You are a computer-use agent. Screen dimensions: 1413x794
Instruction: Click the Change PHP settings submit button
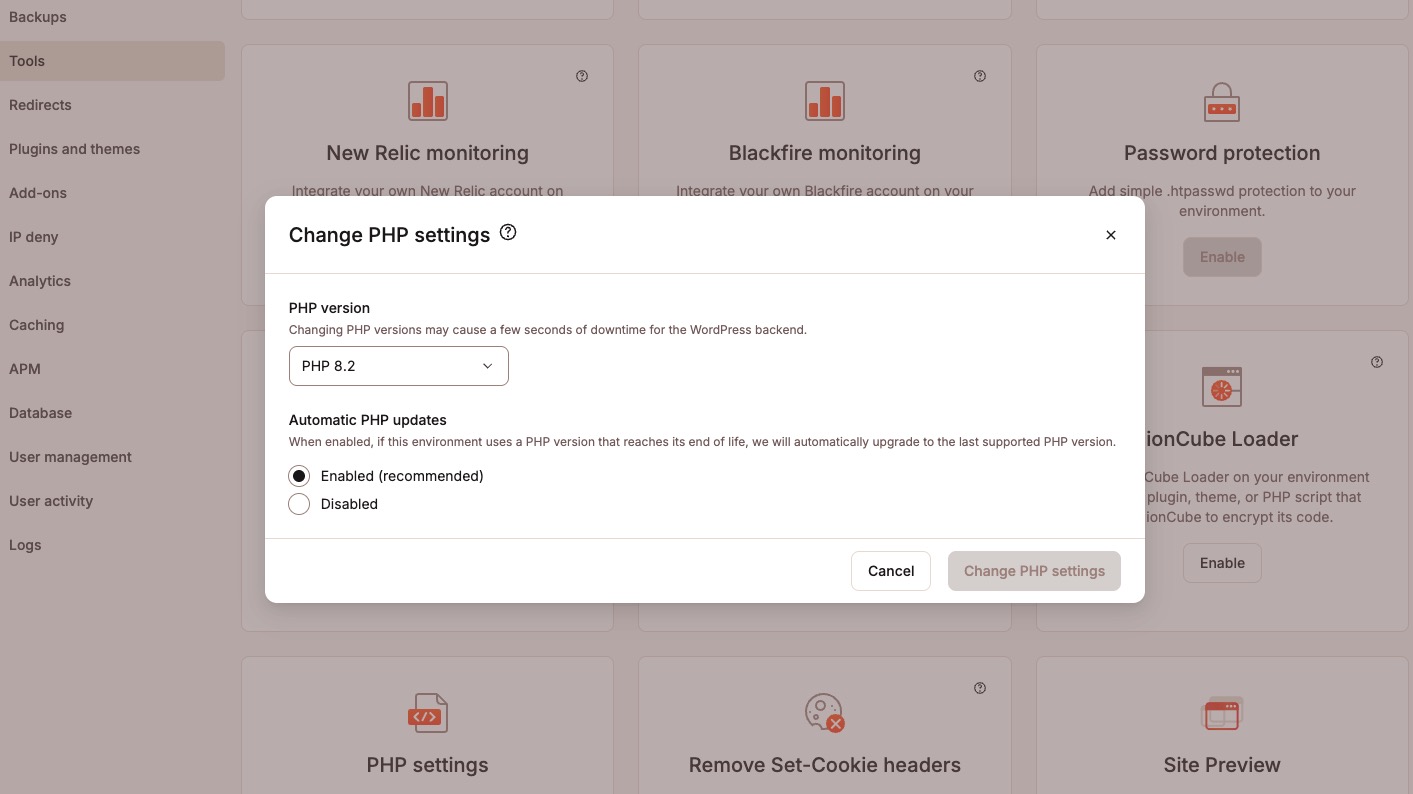[x=1034, y=571]
